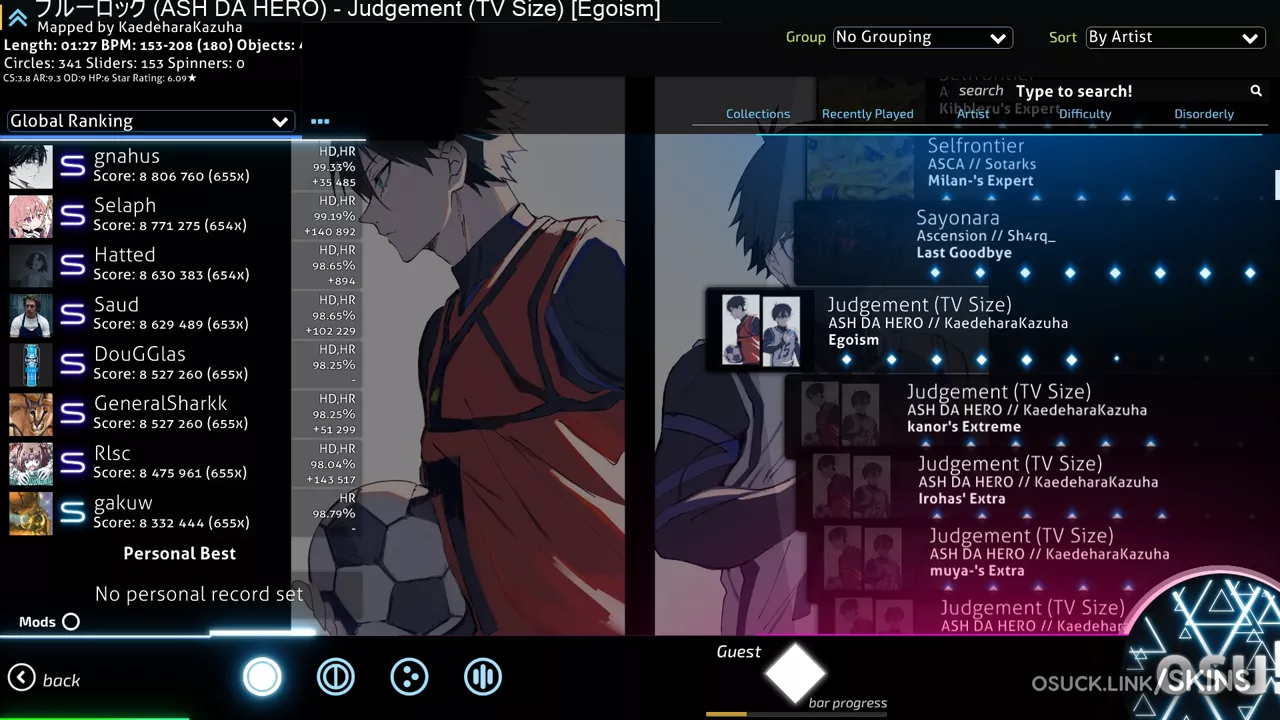Click the Selfrontier beatmap thumbnail image

[860, 168]
